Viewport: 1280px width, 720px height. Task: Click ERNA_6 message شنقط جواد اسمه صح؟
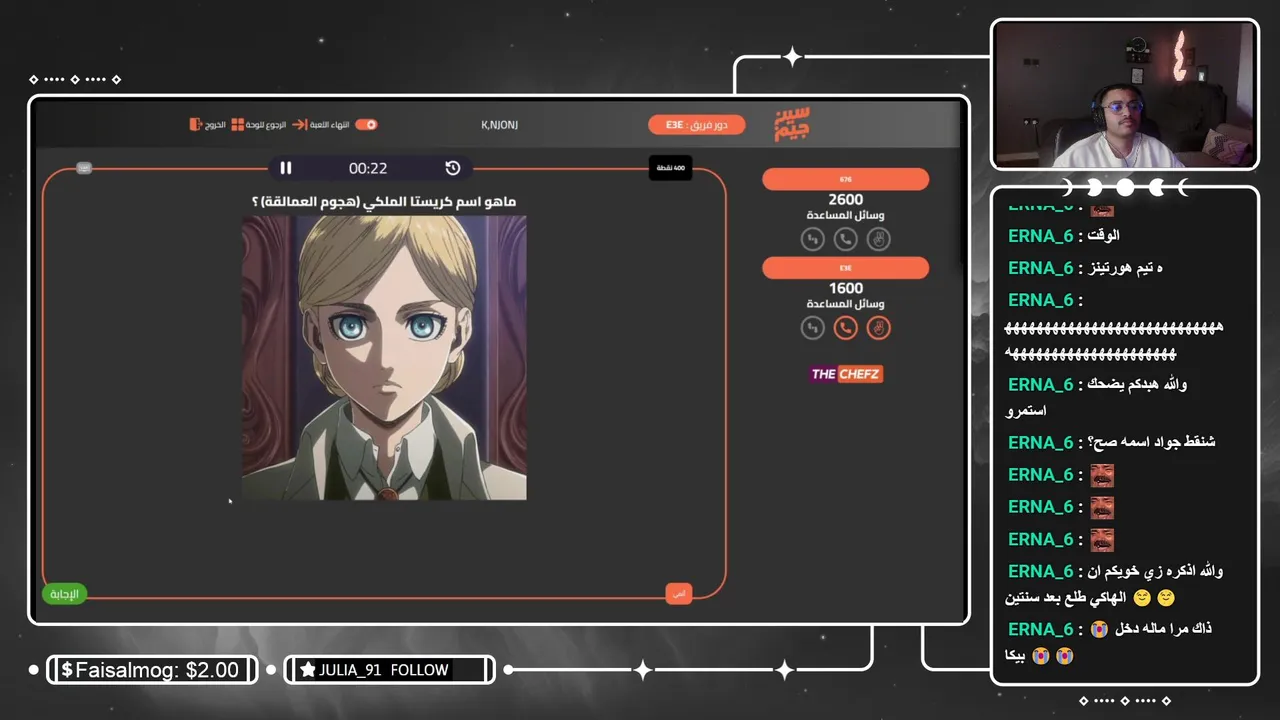[1153, 442]
